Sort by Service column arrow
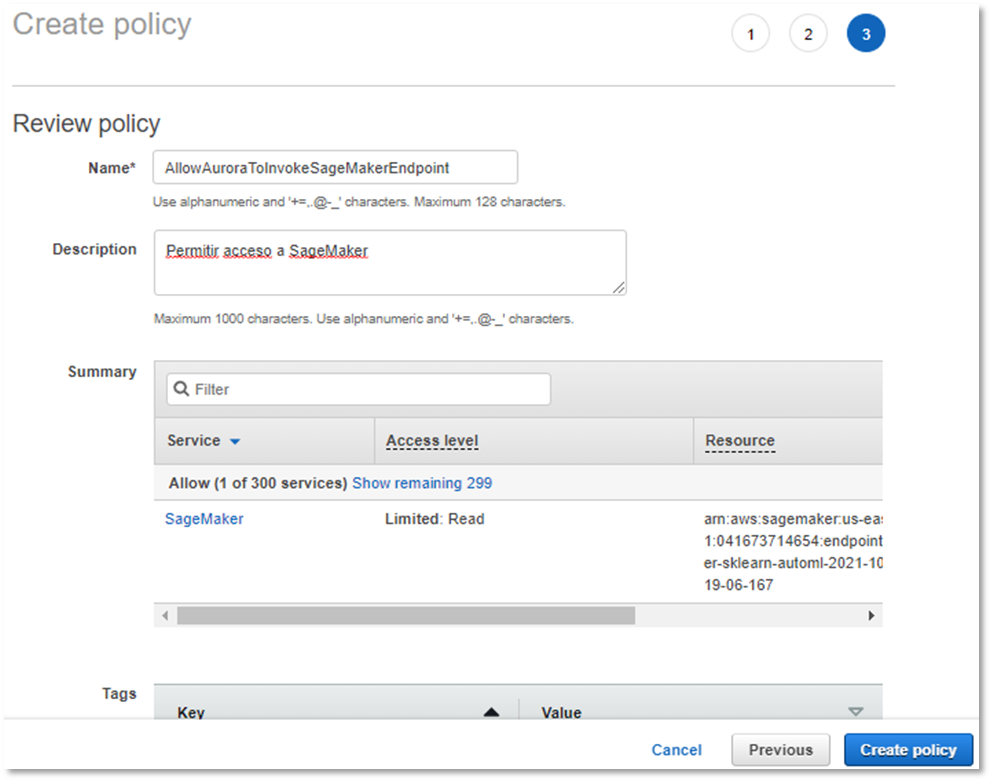 point(235,441)
